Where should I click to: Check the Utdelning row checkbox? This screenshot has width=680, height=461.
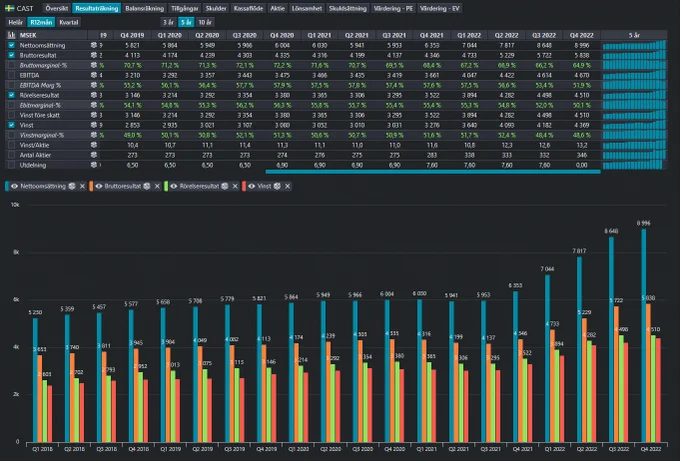12,165
